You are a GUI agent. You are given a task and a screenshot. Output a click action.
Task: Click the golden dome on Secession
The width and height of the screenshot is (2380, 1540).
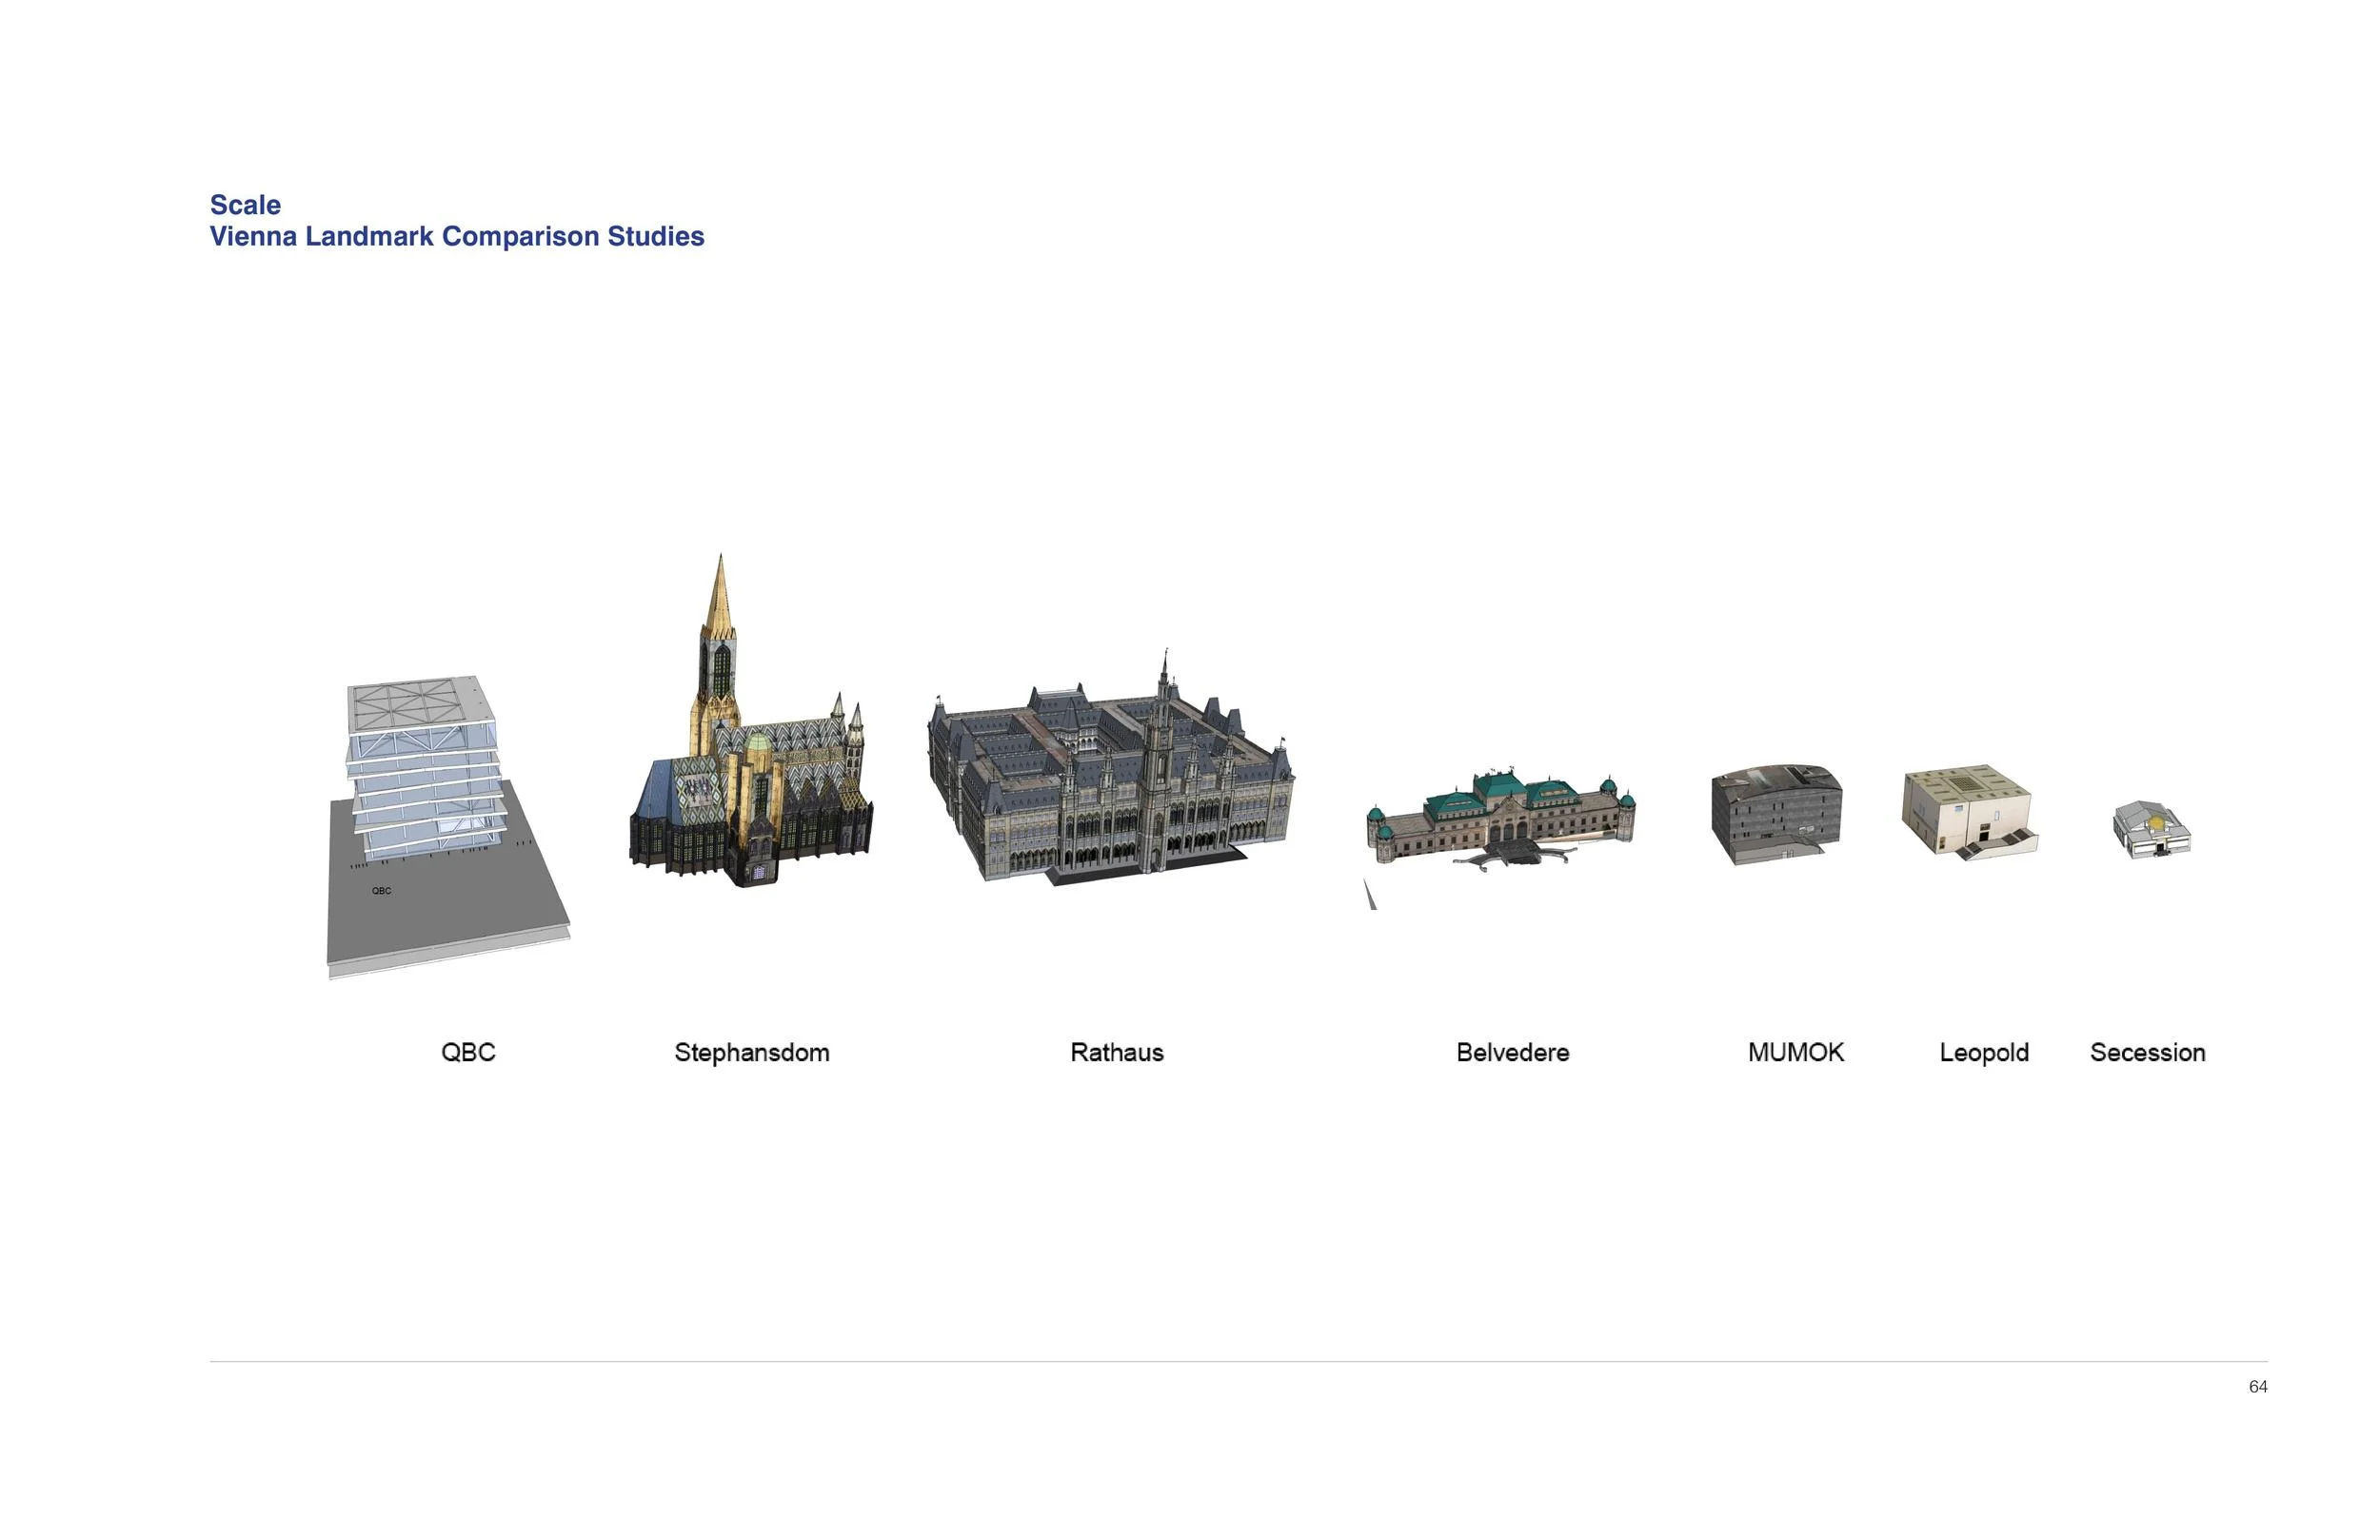tap(2157, 823)
